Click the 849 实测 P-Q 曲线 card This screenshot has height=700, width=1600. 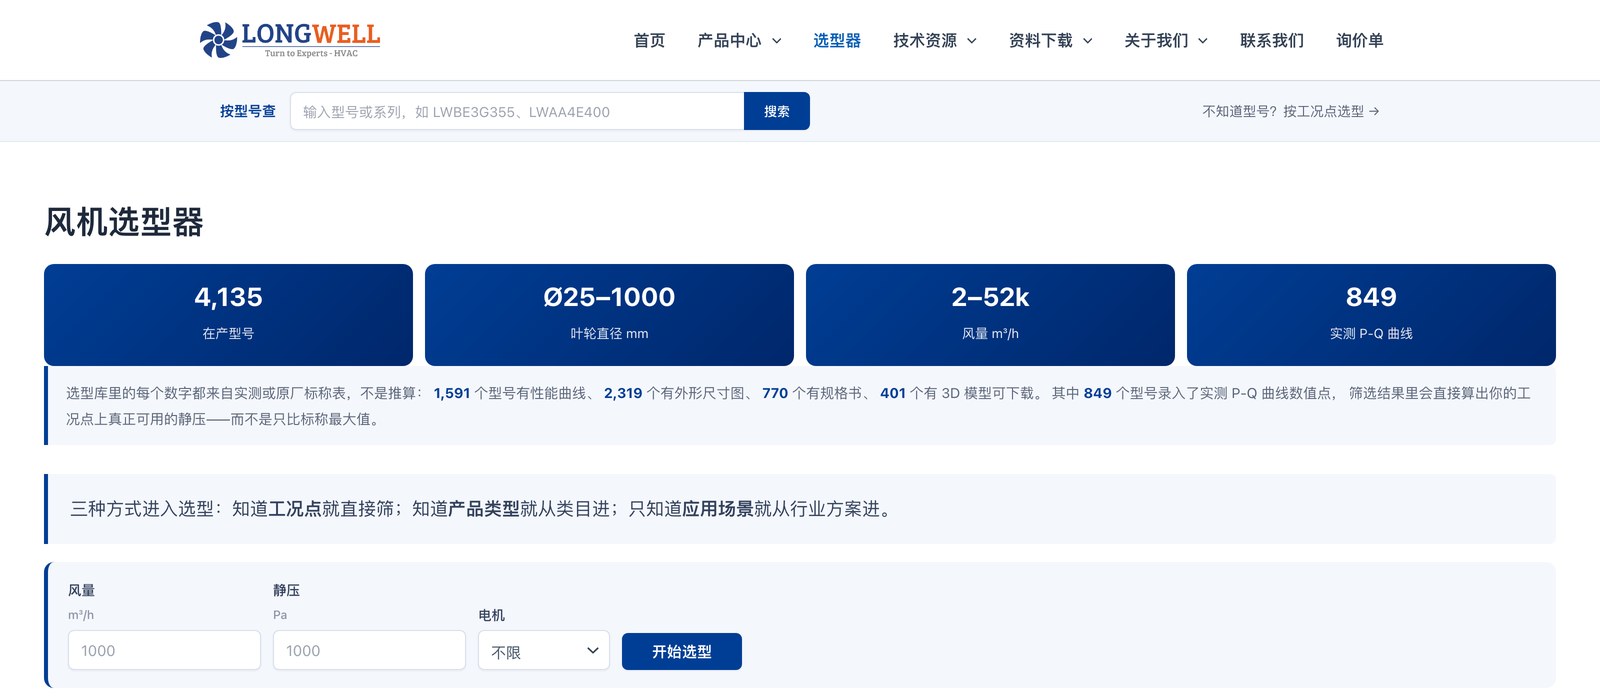click(1371, 315)
